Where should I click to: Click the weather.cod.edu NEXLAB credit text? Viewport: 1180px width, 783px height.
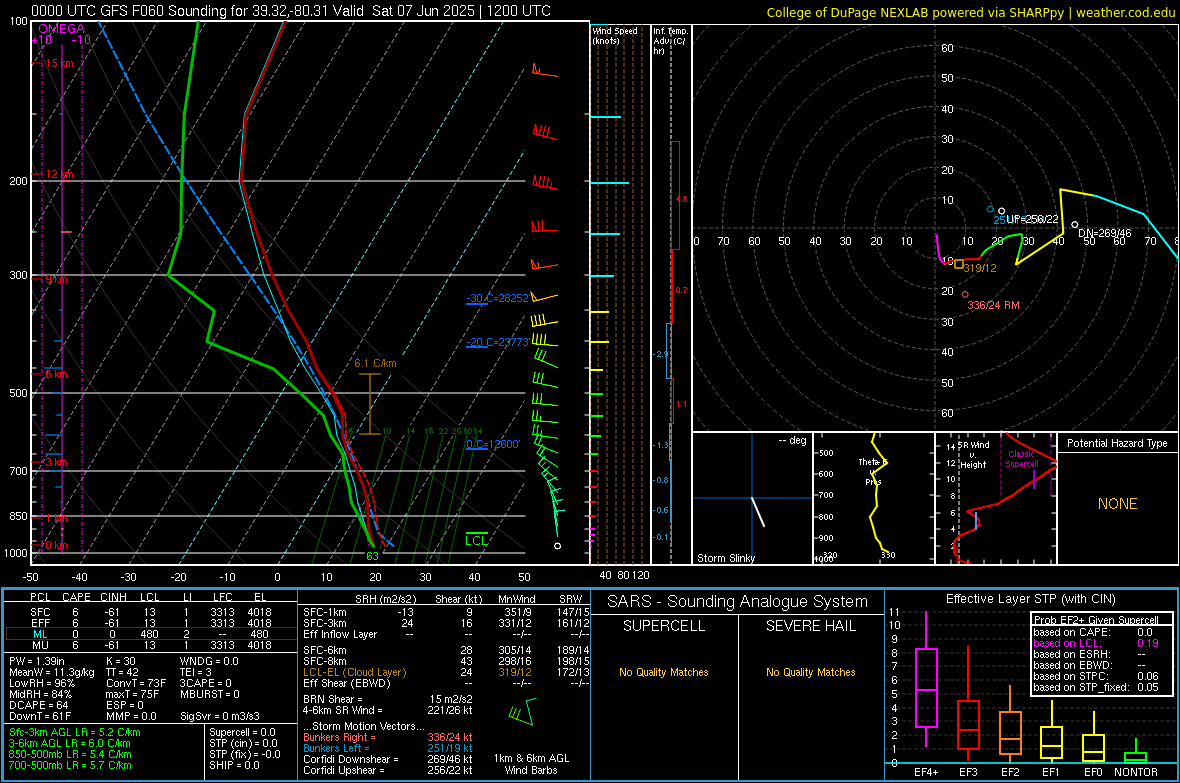pos(971,12)
